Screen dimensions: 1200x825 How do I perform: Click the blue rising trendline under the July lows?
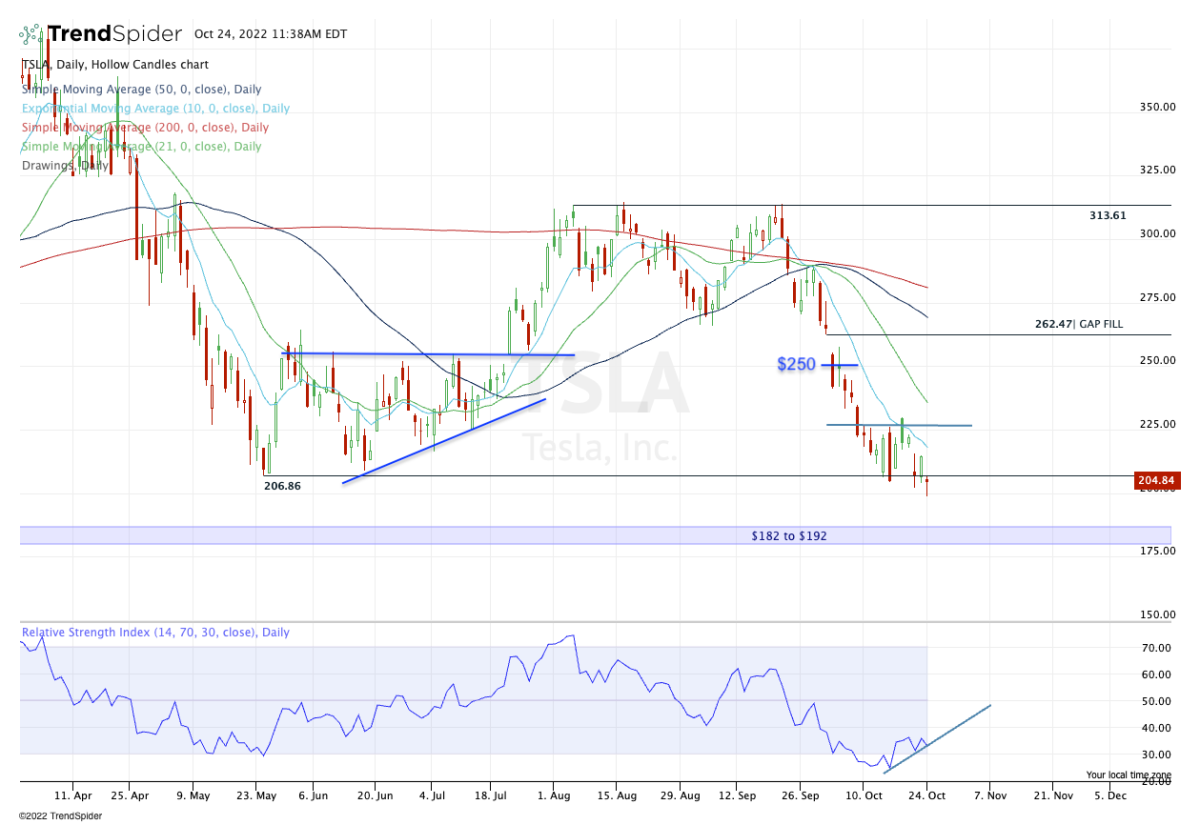tap(444, 441)
